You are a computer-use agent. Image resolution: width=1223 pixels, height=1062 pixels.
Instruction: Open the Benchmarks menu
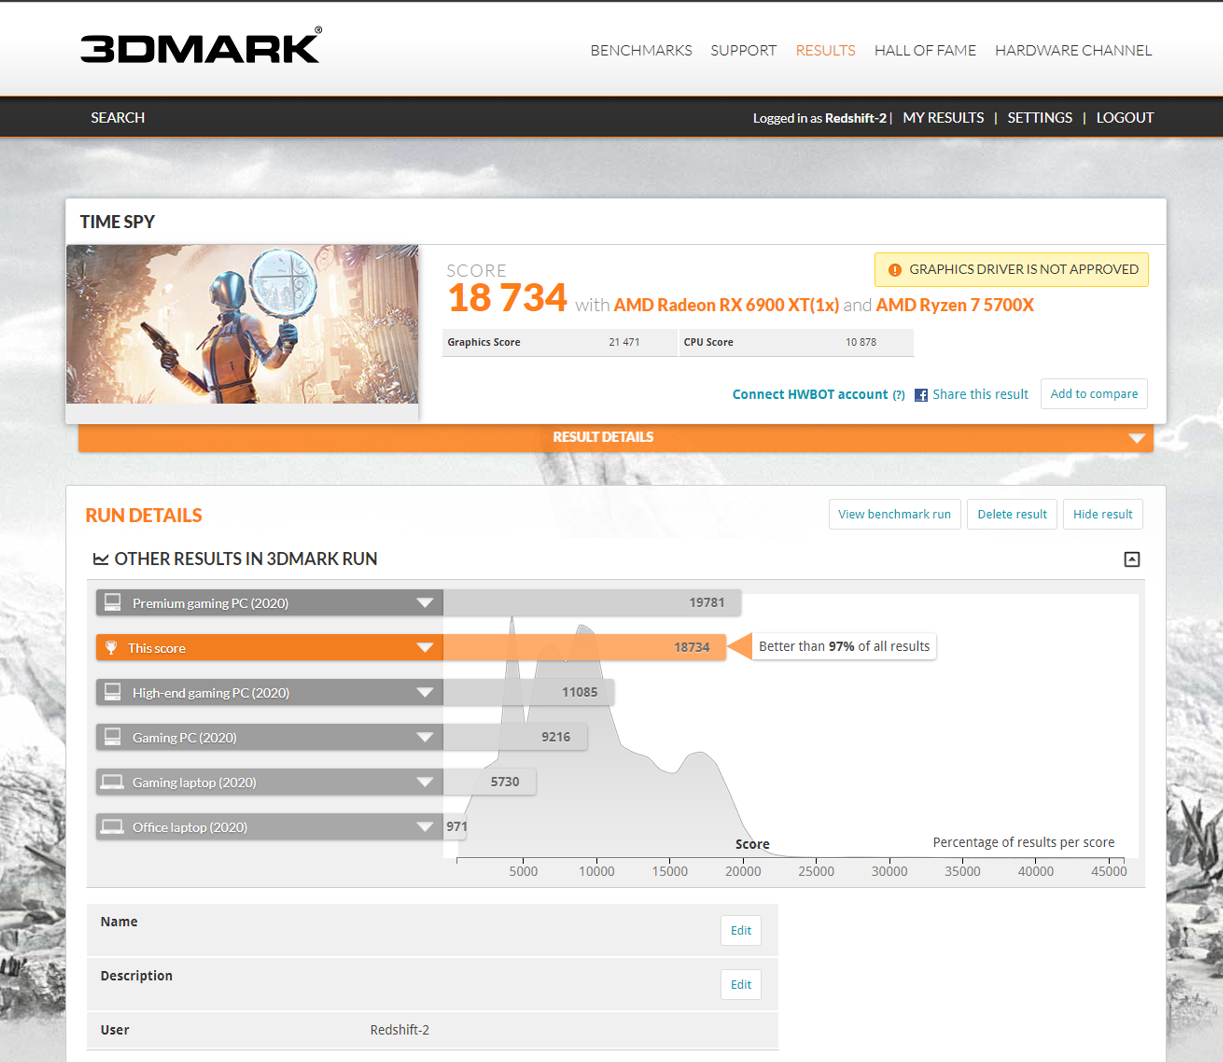pos(641,50)
